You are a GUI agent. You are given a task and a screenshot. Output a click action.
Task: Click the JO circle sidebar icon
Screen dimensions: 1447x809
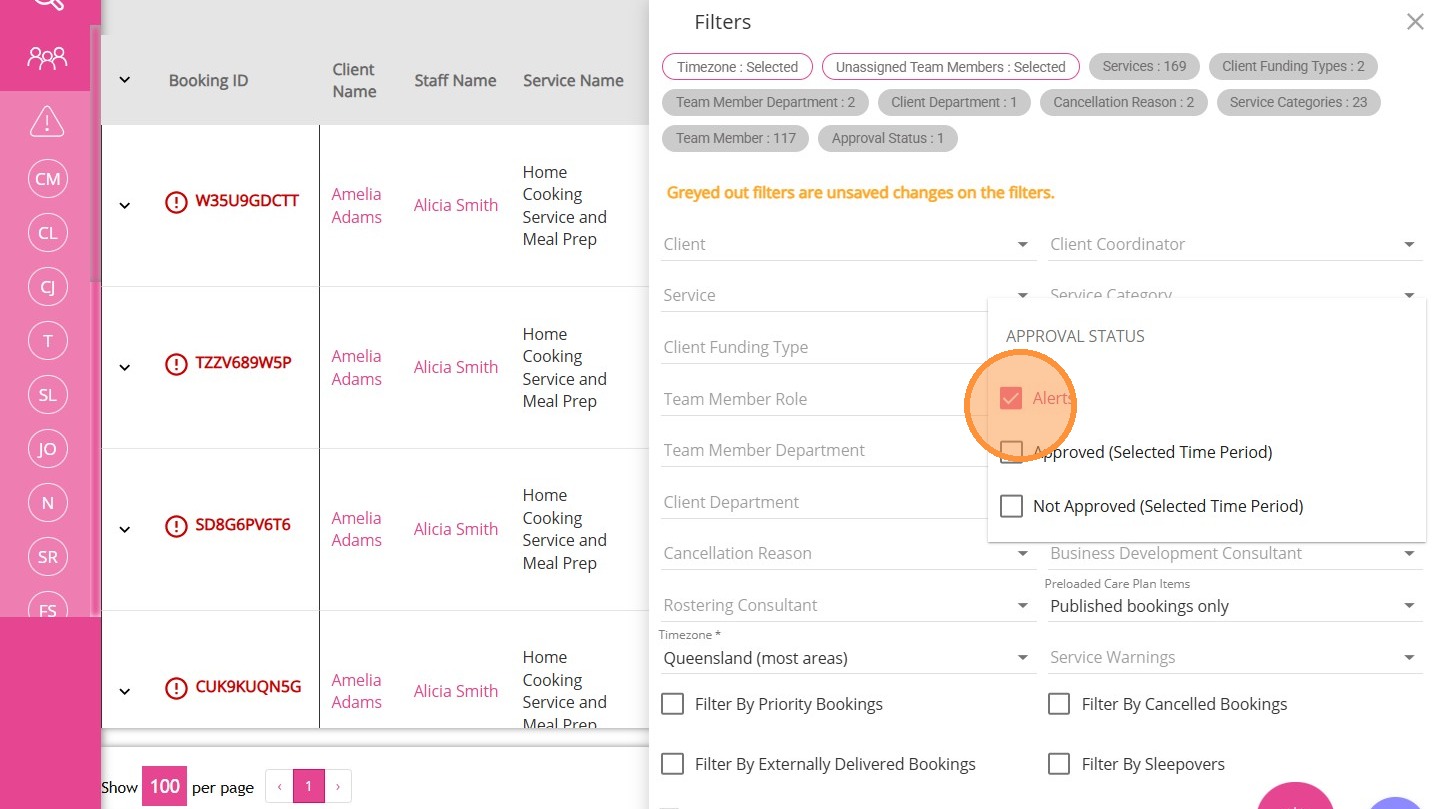[x=47, y=449]
